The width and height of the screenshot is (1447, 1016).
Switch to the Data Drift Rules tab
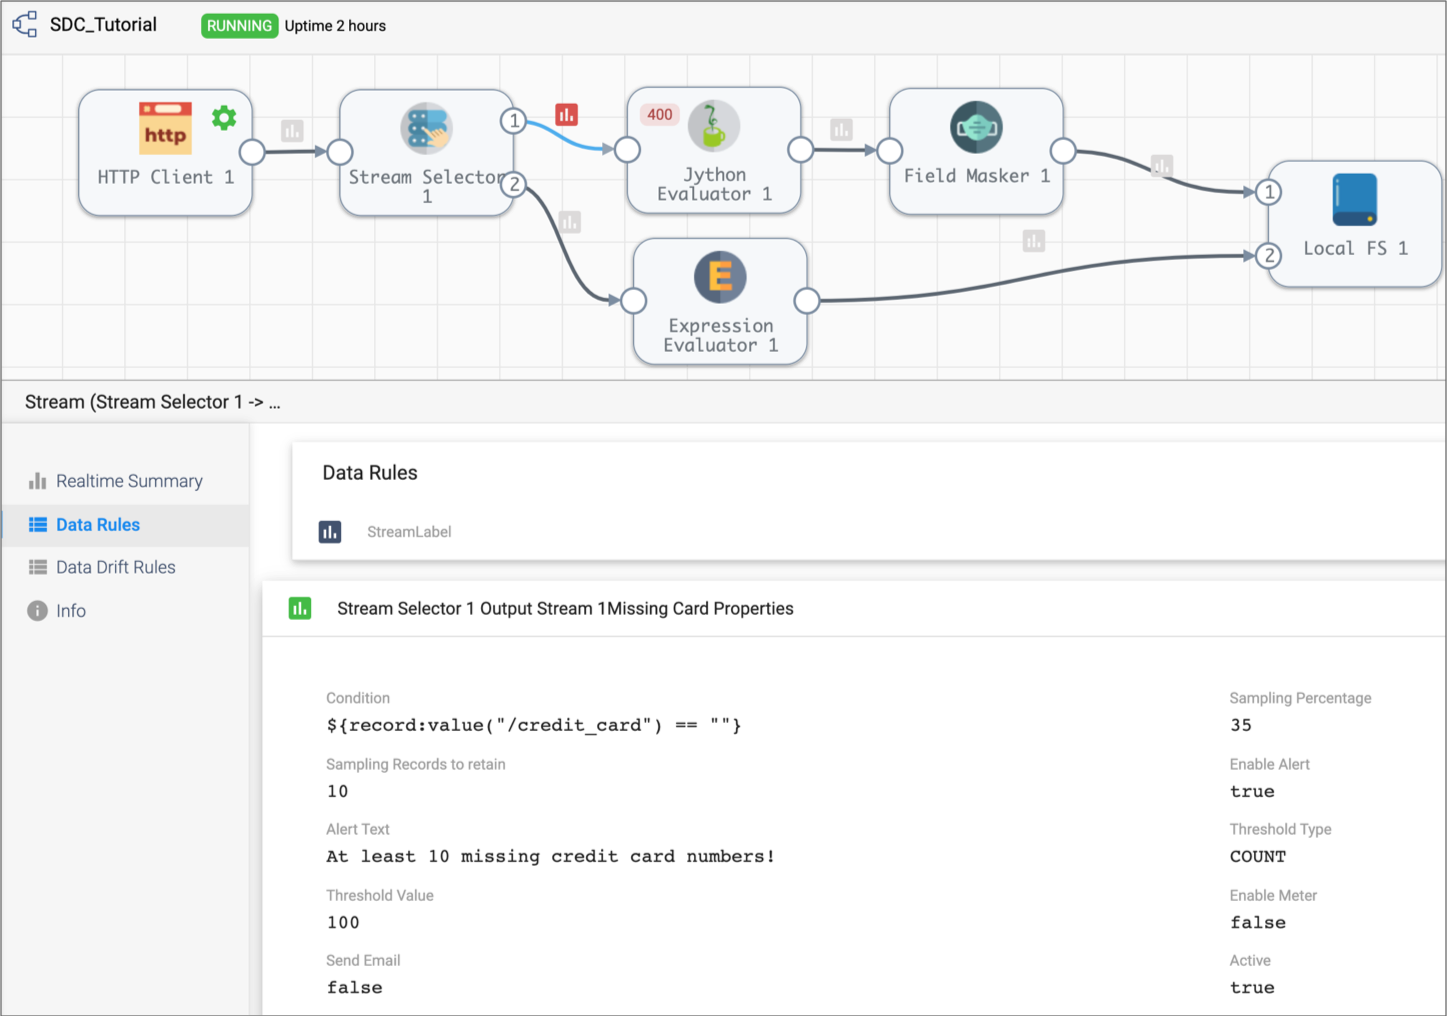tap(115, 567)
